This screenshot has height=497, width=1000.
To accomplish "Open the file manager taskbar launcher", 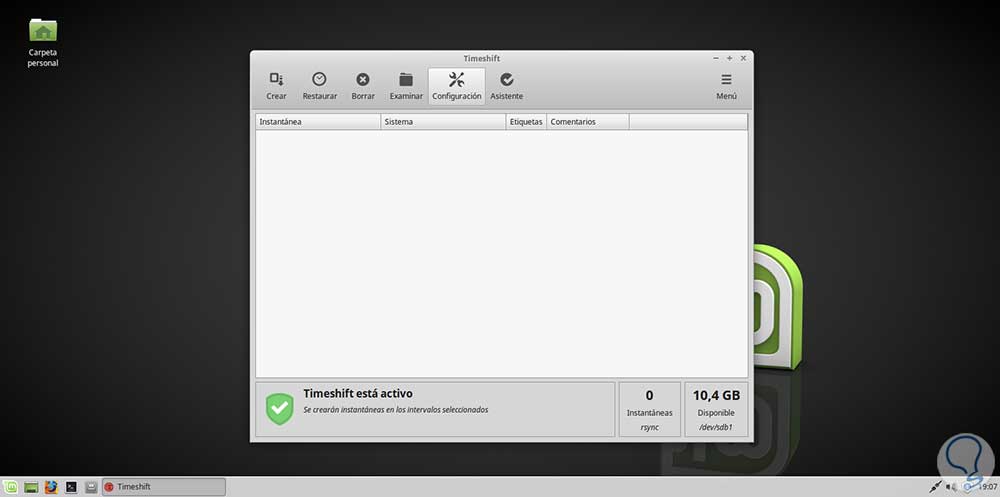I will point(91,487).
